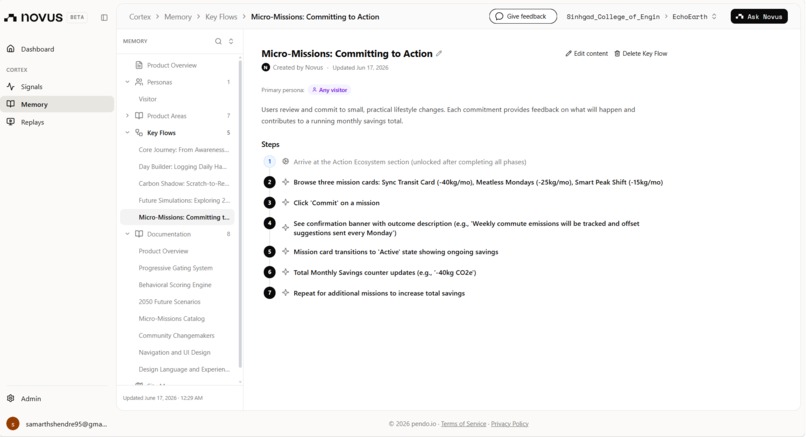Click the Novus logo
The width and height of the screenshot is (806, 437).
pyautogui.click(x=33, y=17)
